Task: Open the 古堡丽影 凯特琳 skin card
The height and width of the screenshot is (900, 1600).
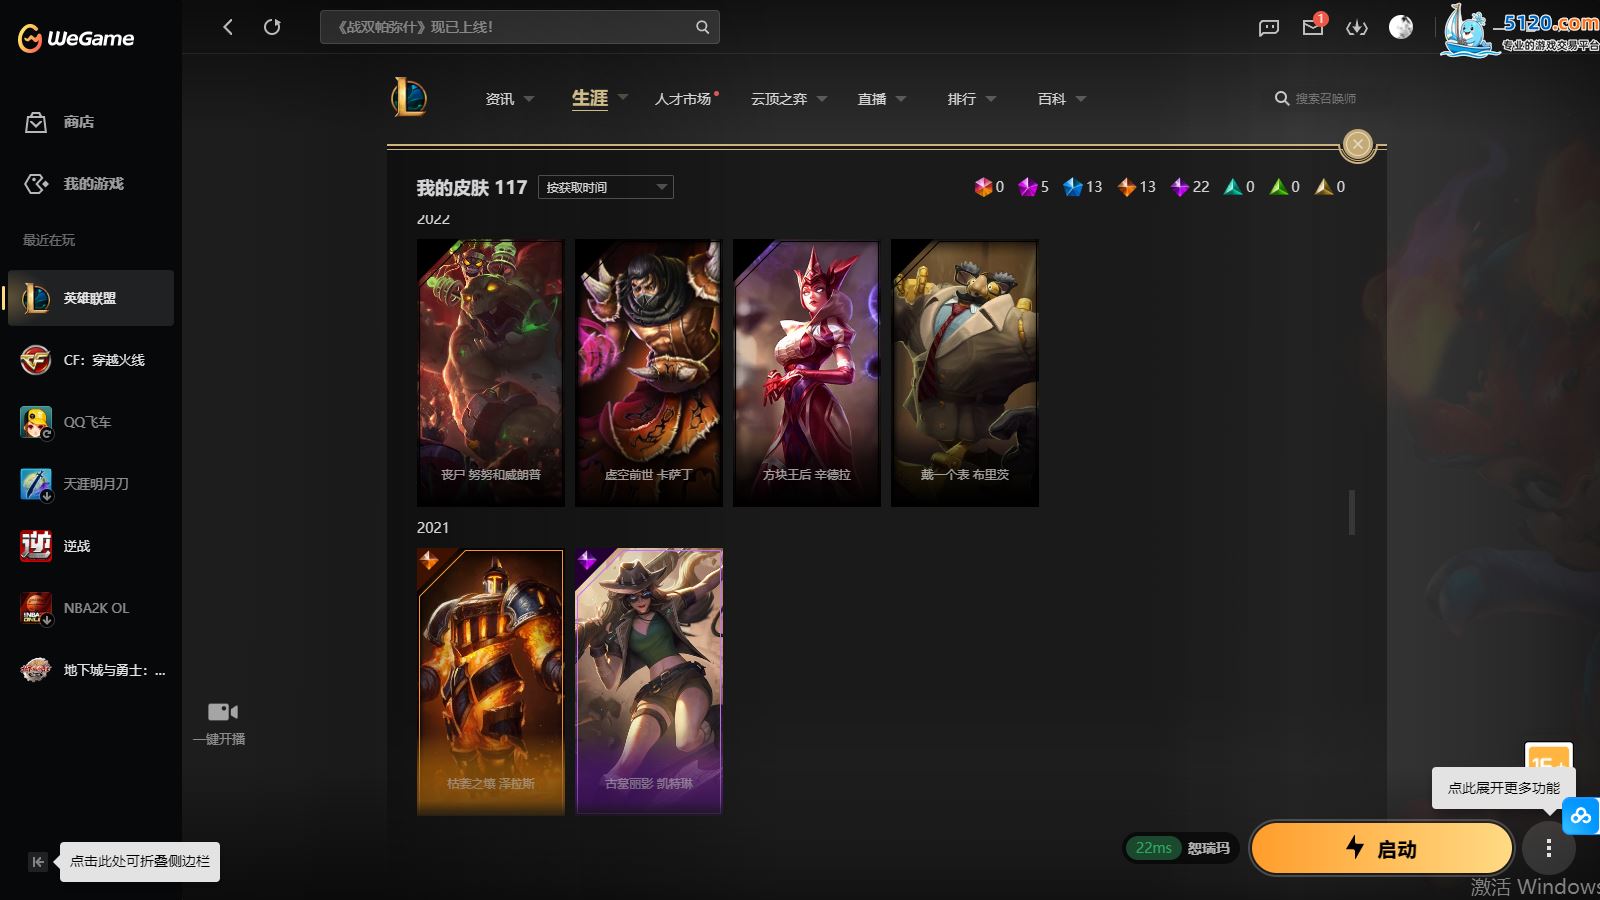Action: click(649, 681)
